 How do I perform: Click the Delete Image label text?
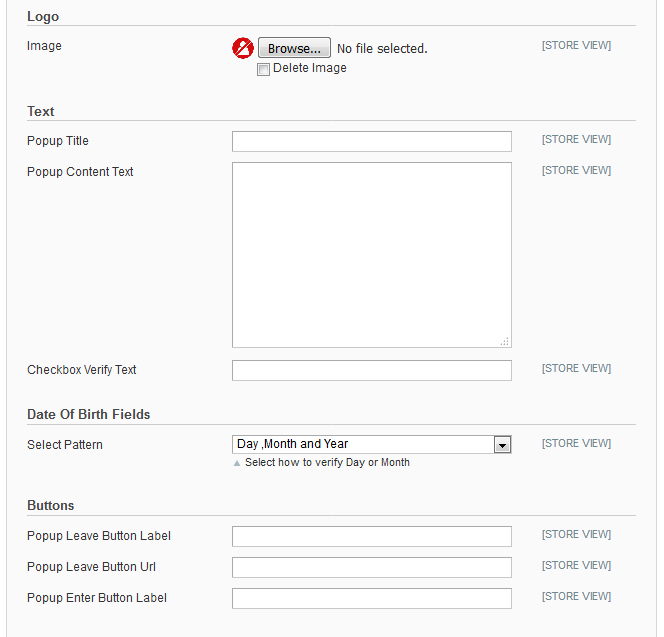[310, 68]
